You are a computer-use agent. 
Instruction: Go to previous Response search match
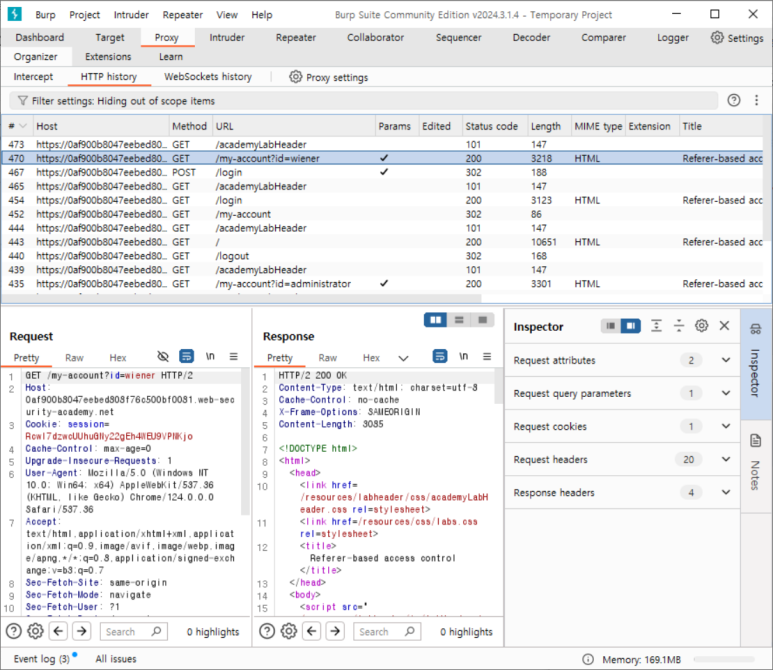click(312, 631)
